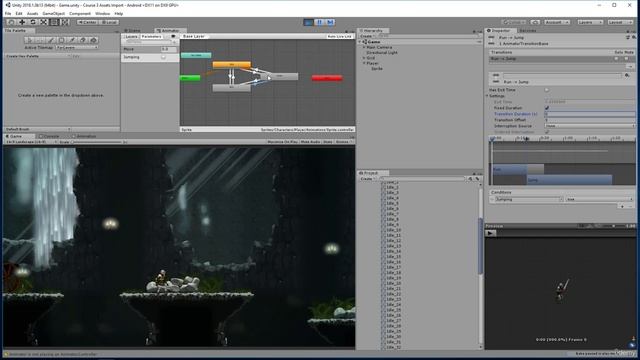Pick the Tile Palette flood fill tool
Viewport: 640px width, 360px height.
(x=93, y=40)
